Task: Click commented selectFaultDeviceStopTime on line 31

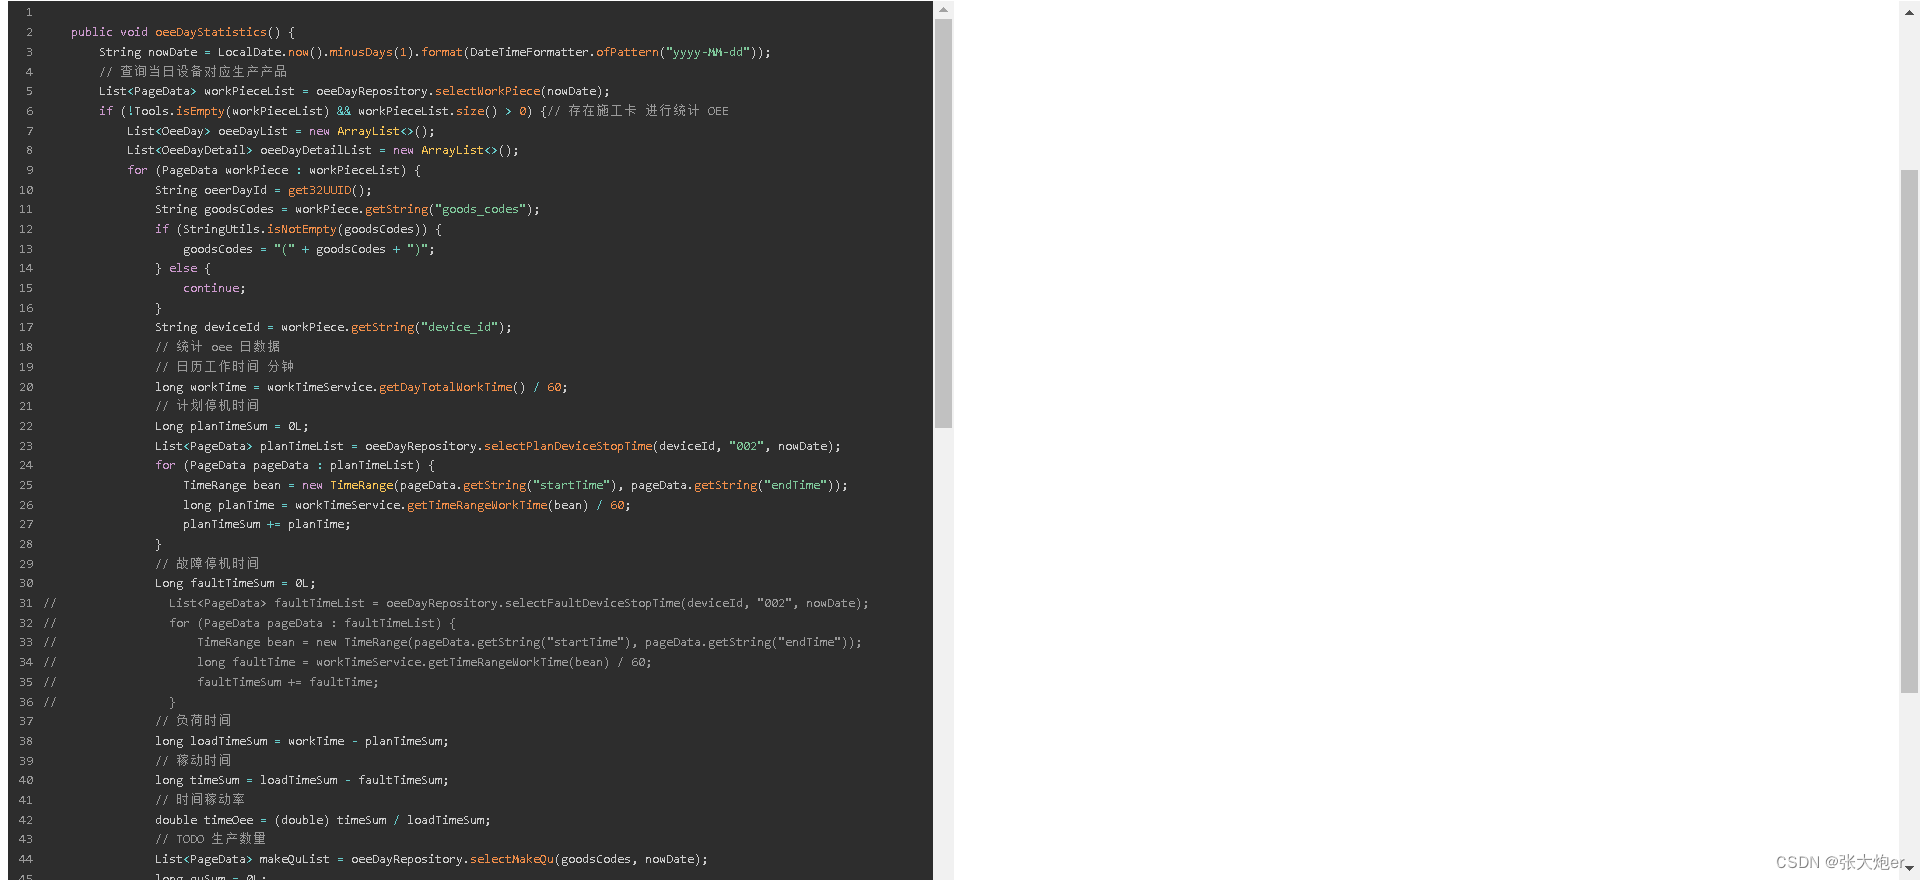Action: [592, 603]
